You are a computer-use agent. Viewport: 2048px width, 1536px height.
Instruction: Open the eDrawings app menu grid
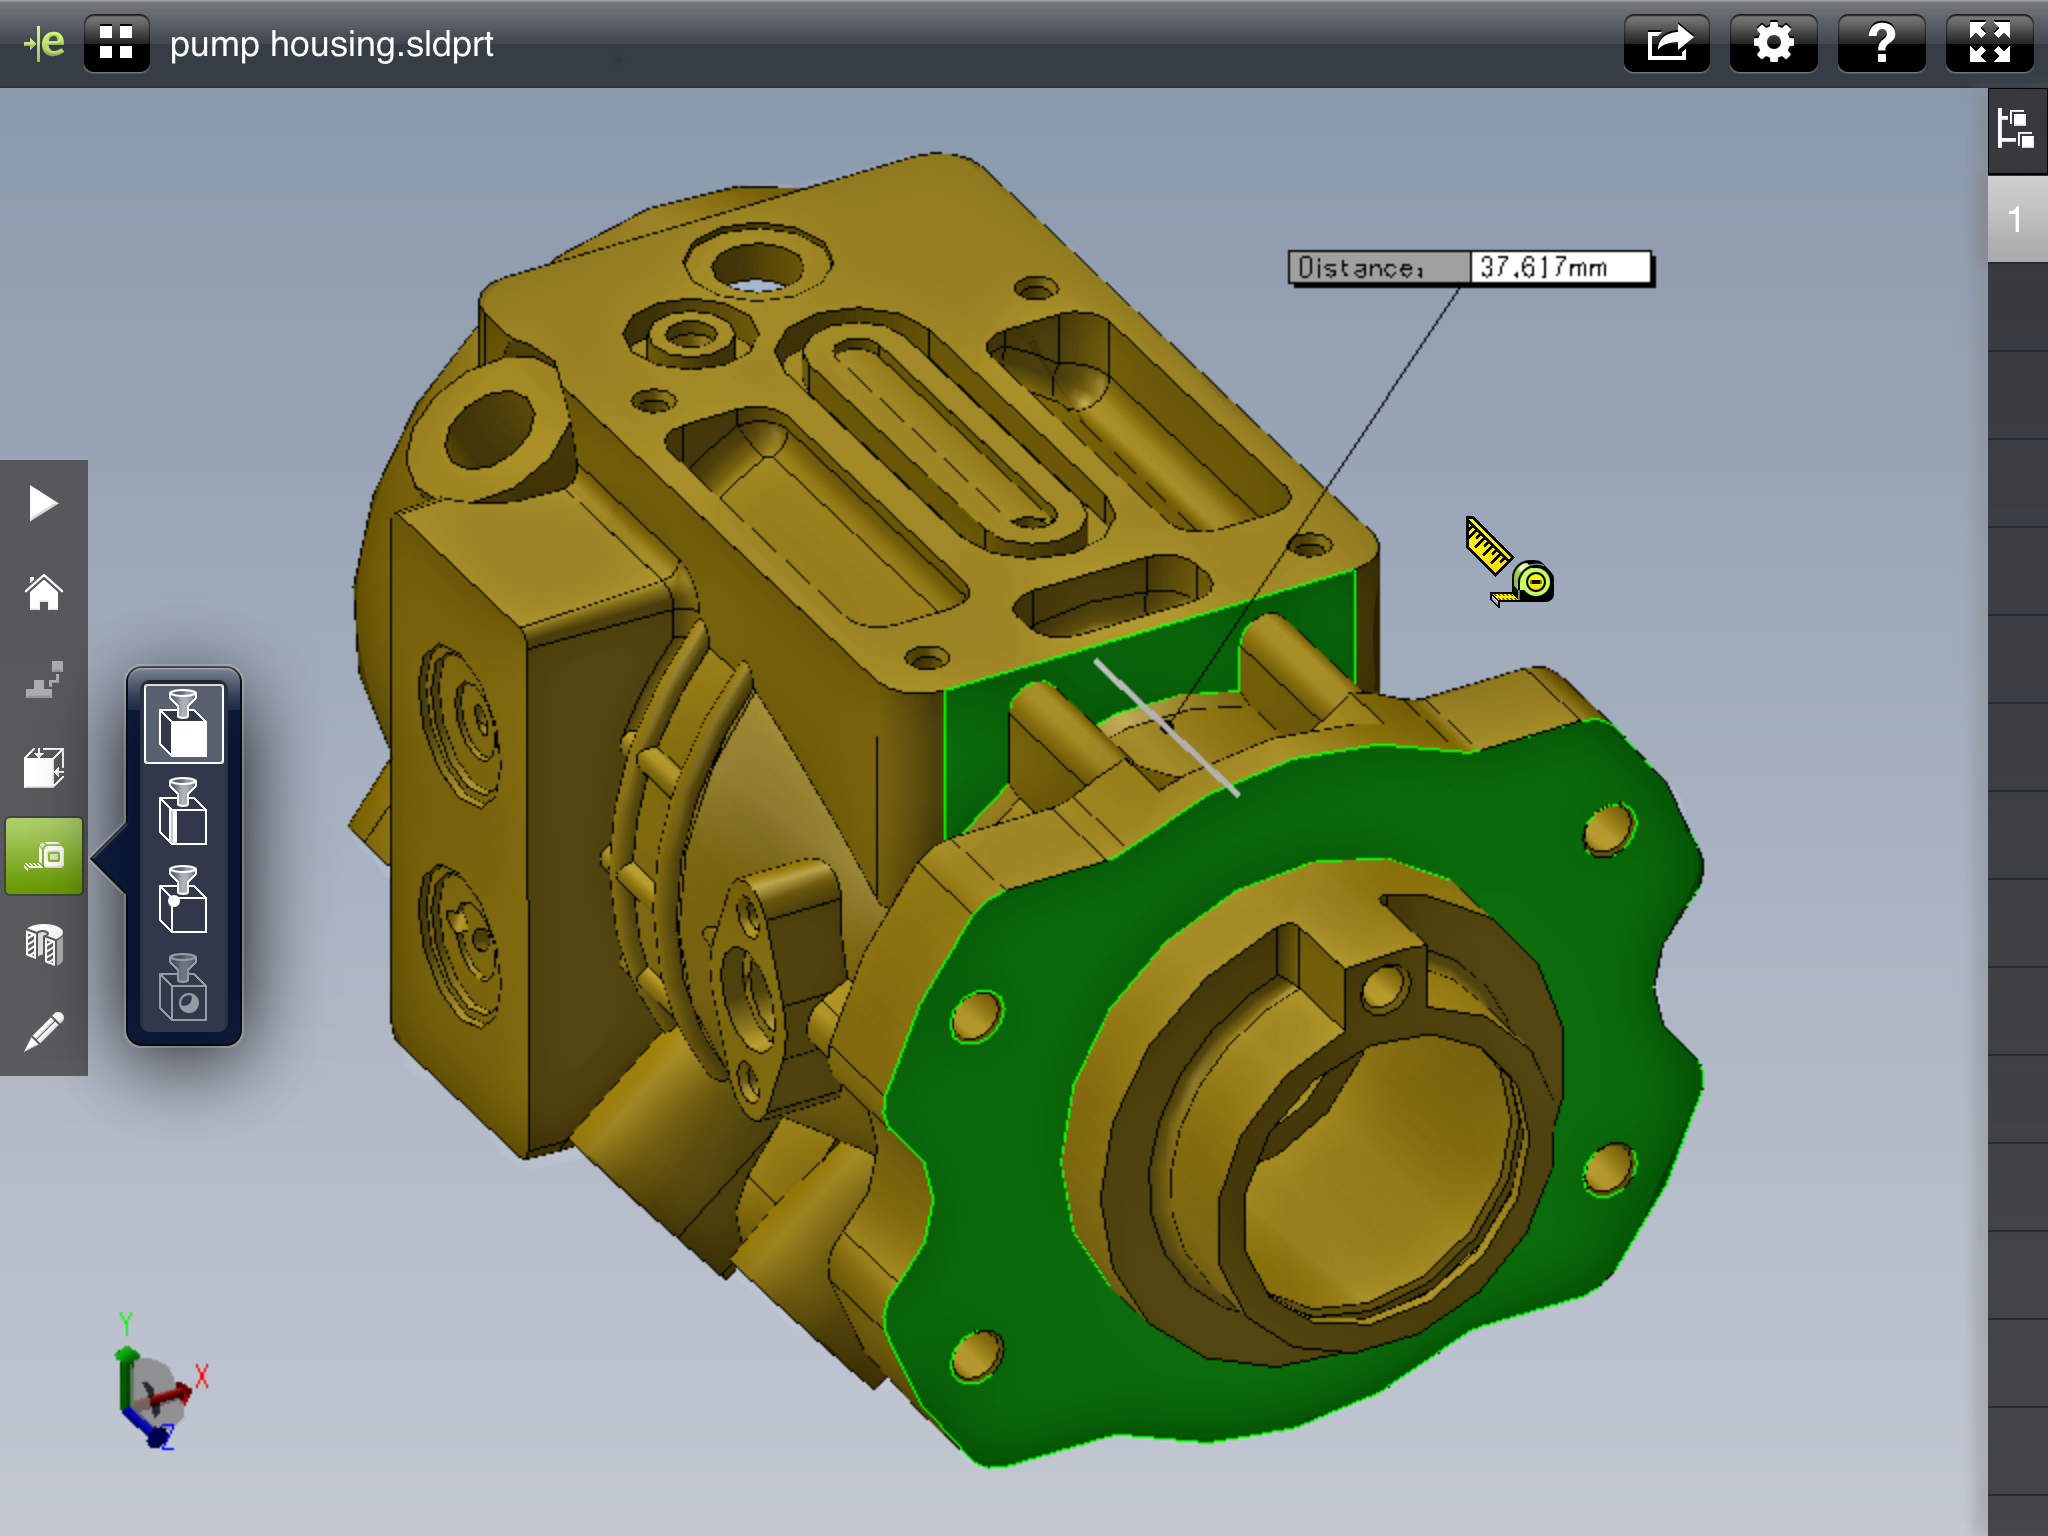tap(117, 43)
